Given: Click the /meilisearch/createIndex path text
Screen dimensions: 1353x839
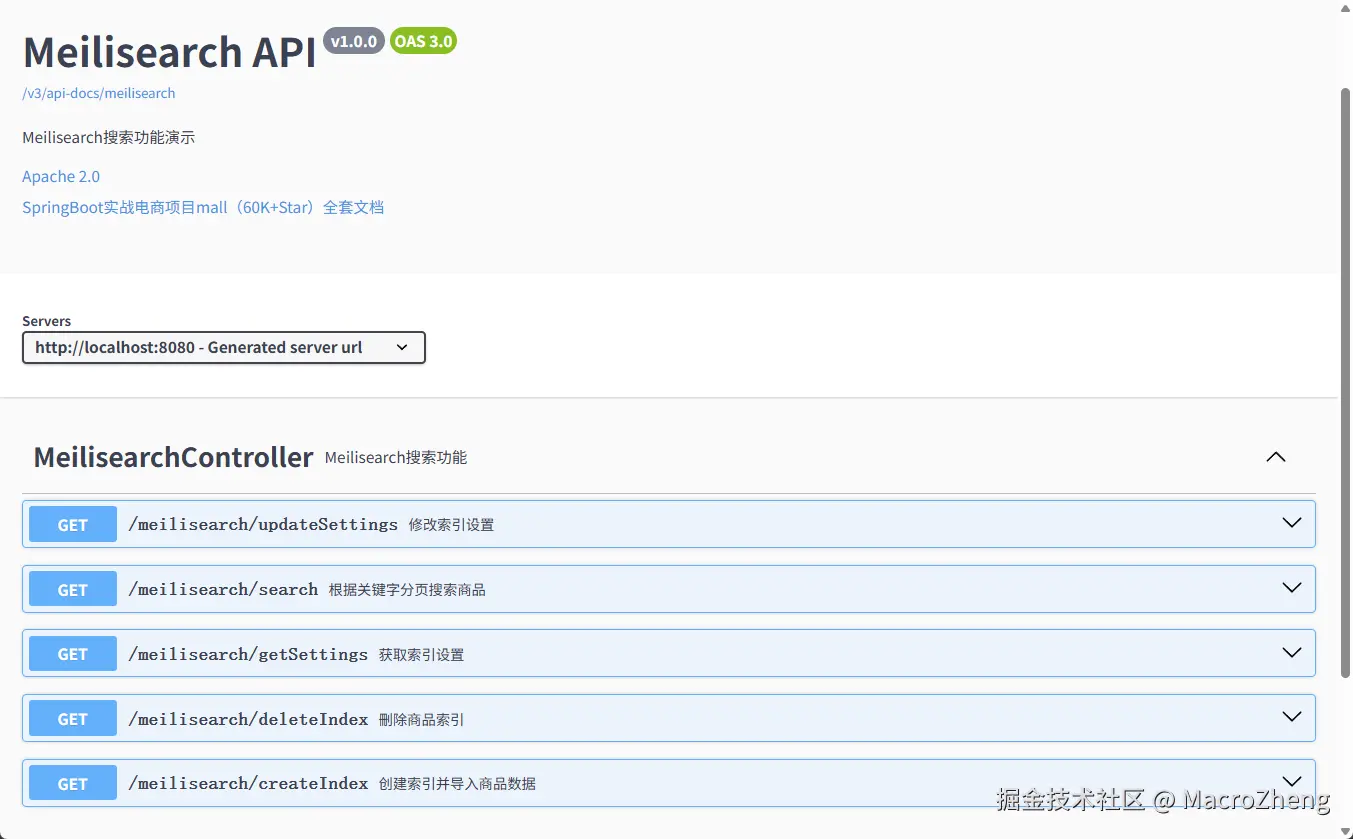Looking at the screenshot, I should [x=248, y=783].
